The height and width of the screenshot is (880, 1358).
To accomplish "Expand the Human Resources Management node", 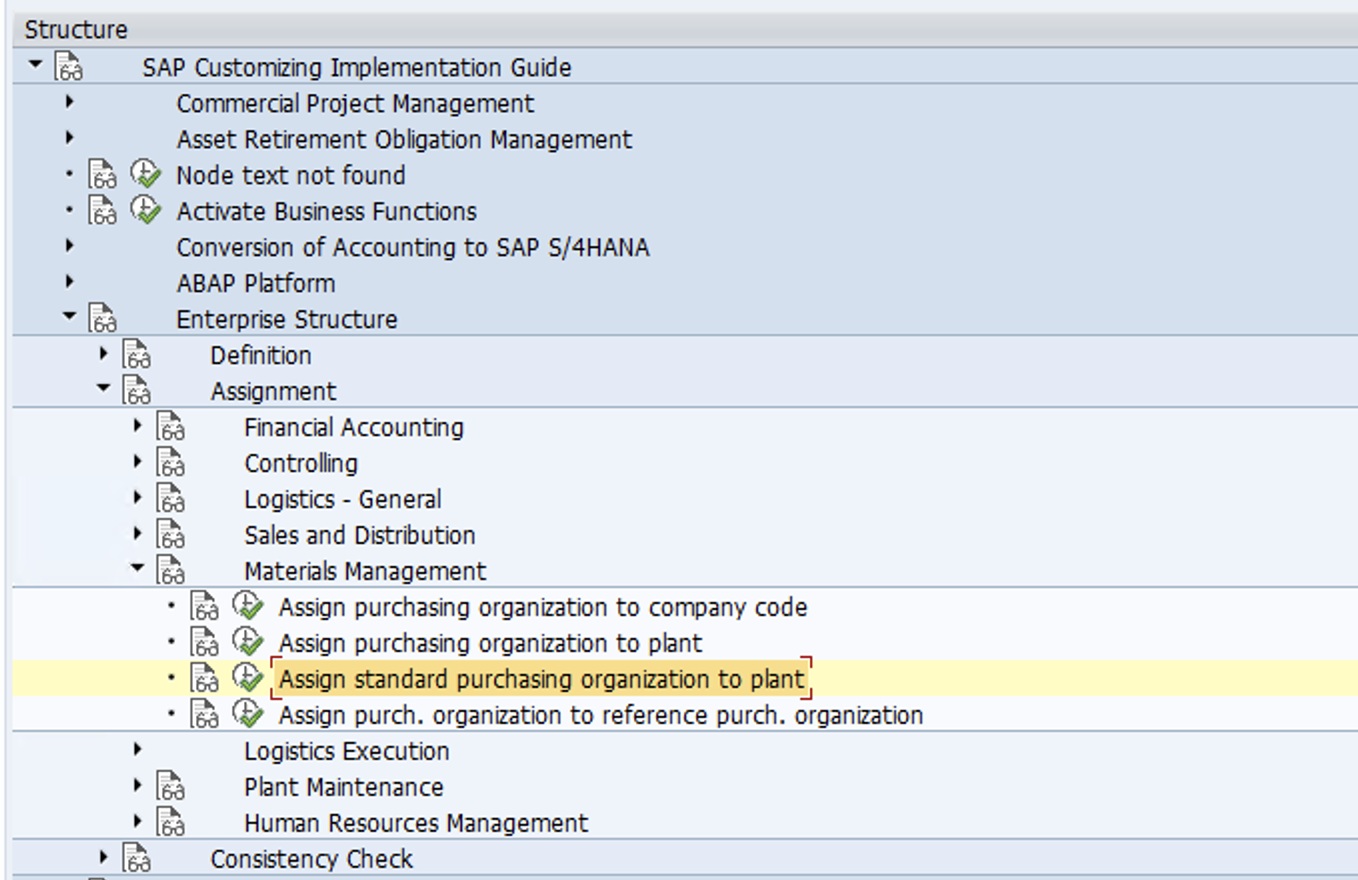I will (138, 821).
